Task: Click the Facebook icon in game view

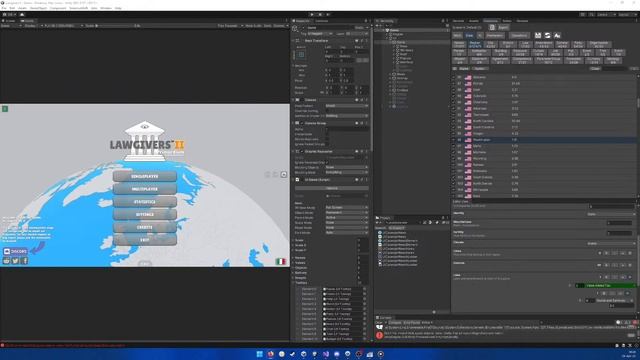Action: (x=24, y=261)
